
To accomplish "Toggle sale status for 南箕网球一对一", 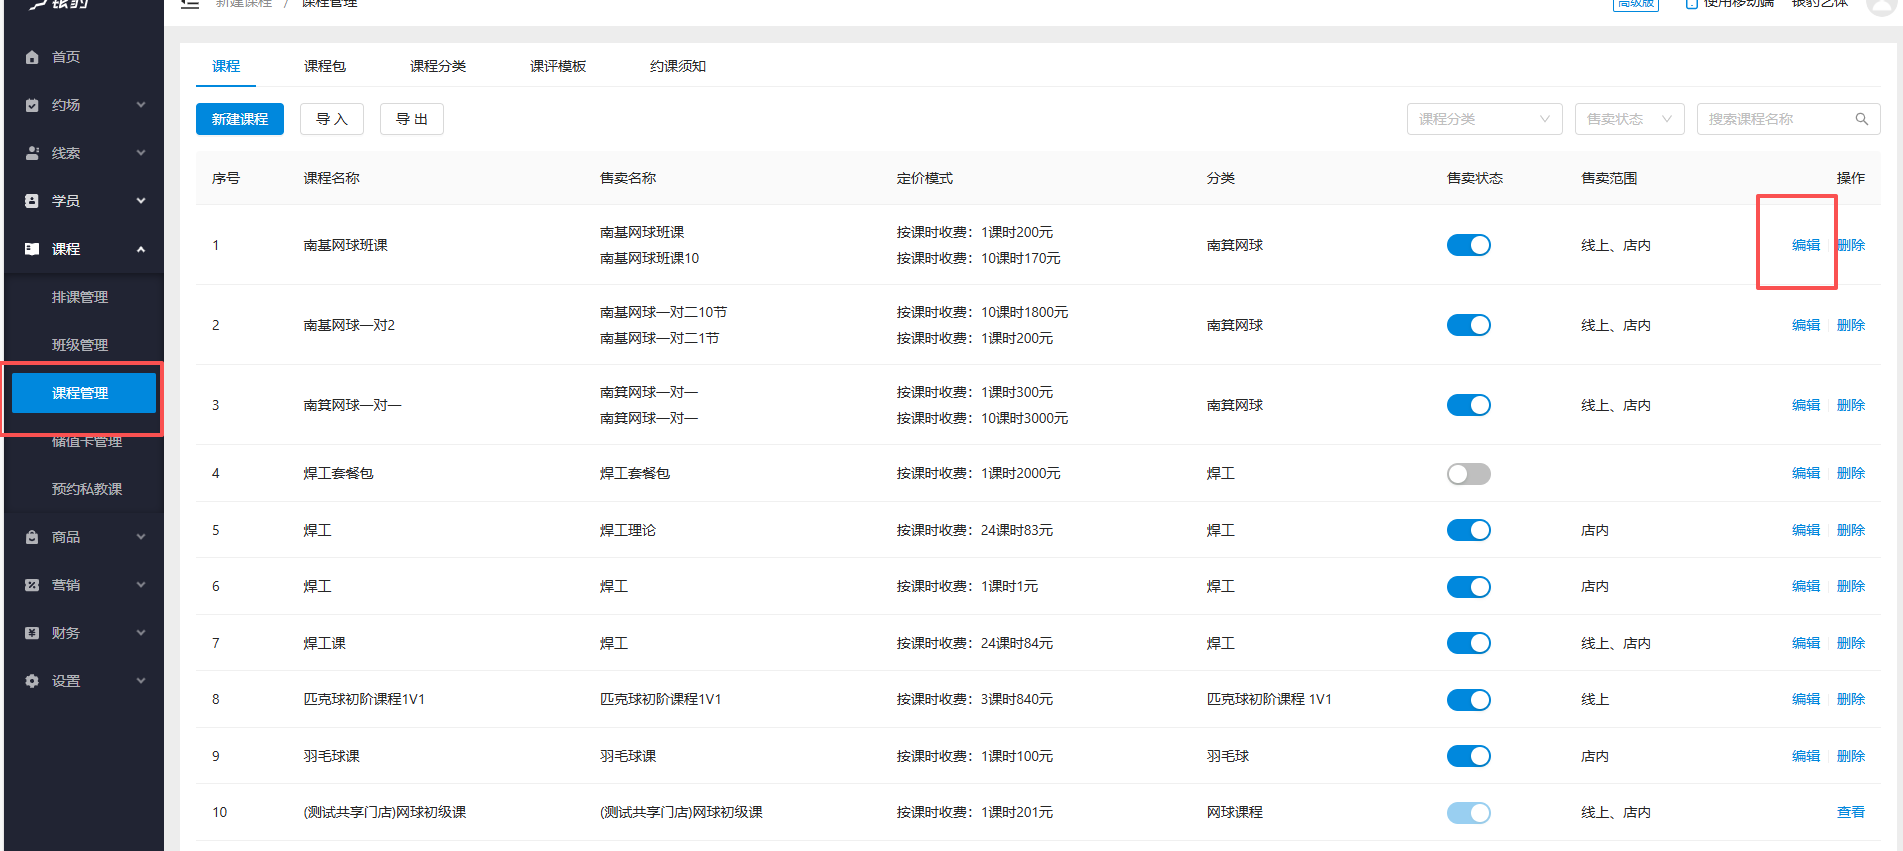I will (1468, 405).
